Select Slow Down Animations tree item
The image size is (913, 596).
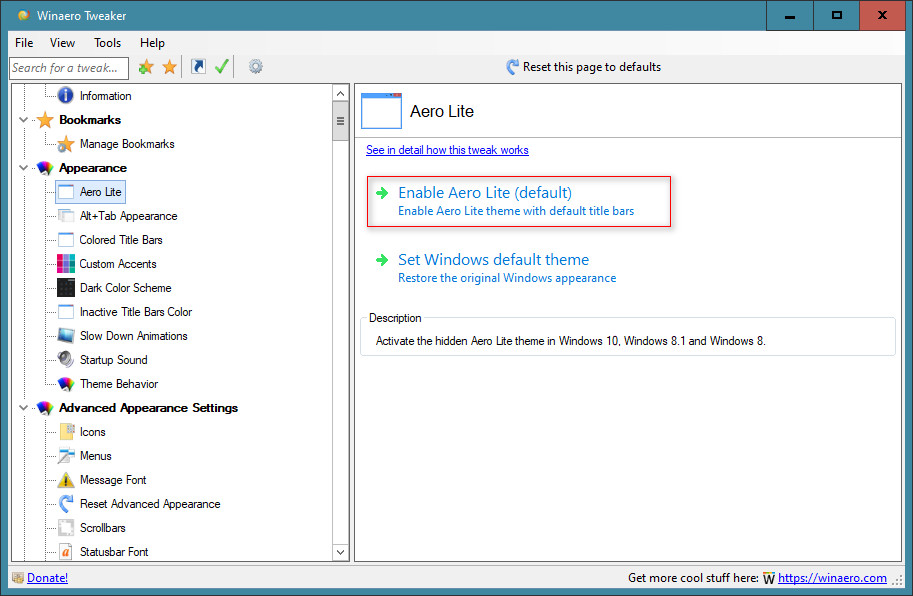coord(133,336)
